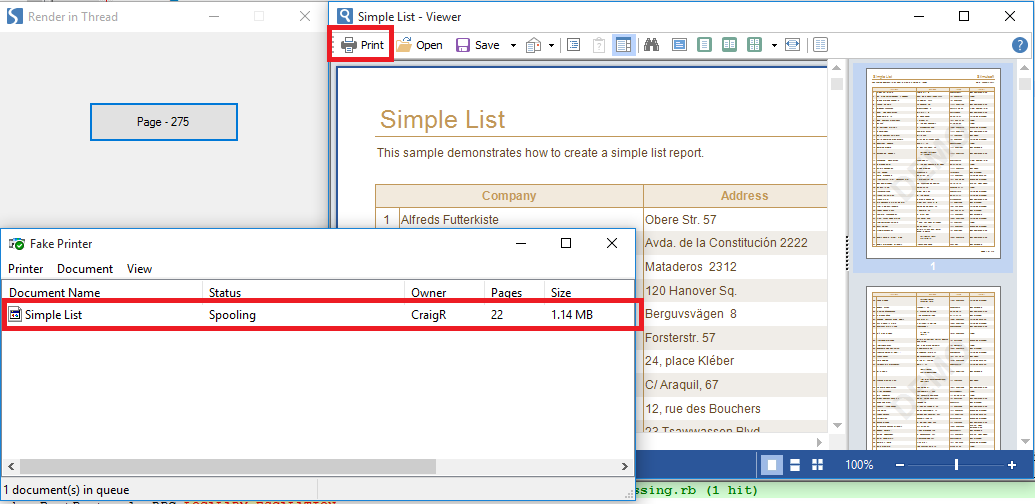
Task: Sort by Owner column header
Action: pyautogui.click(x=445, y=292)
